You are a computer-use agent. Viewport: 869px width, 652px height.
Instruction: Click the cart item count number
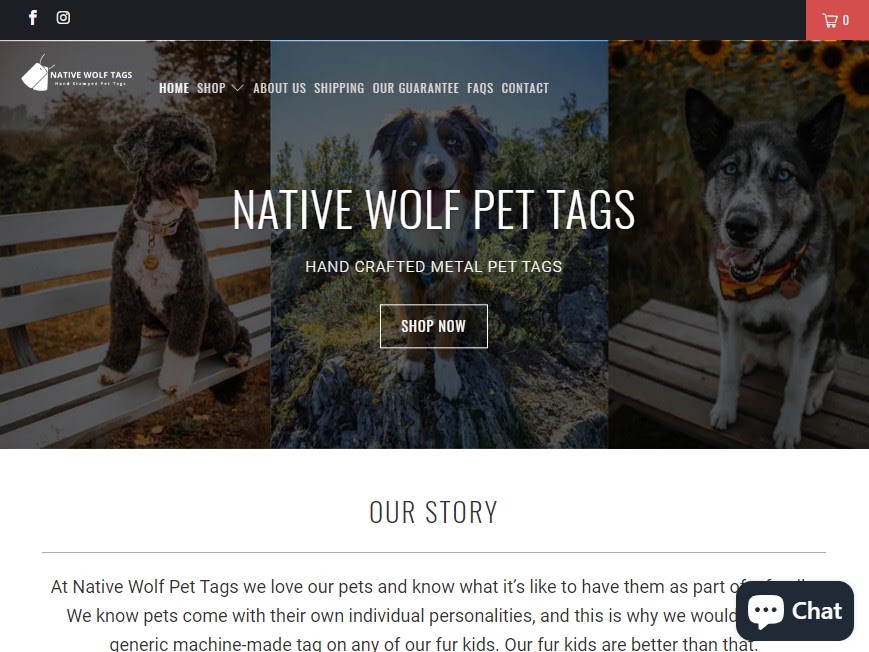(x=846, y=21)
